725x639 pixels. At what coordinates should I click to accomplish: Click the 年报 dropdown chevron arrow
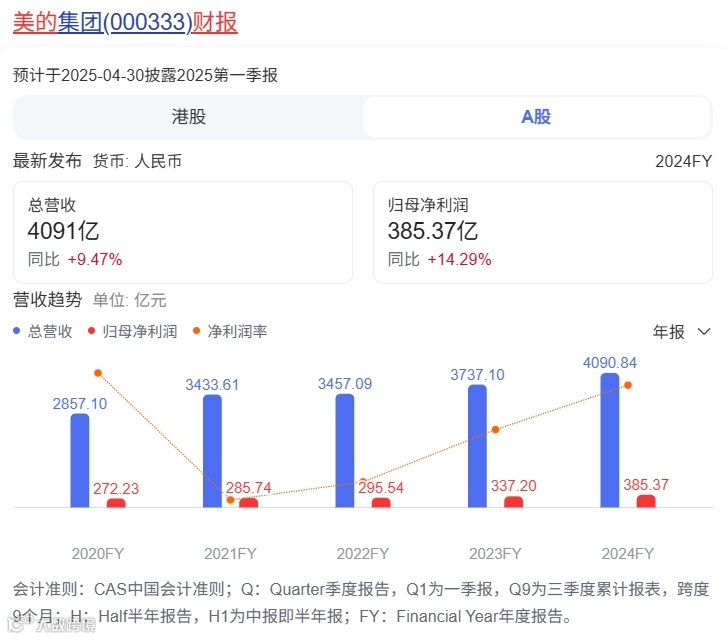click(704, 332)
